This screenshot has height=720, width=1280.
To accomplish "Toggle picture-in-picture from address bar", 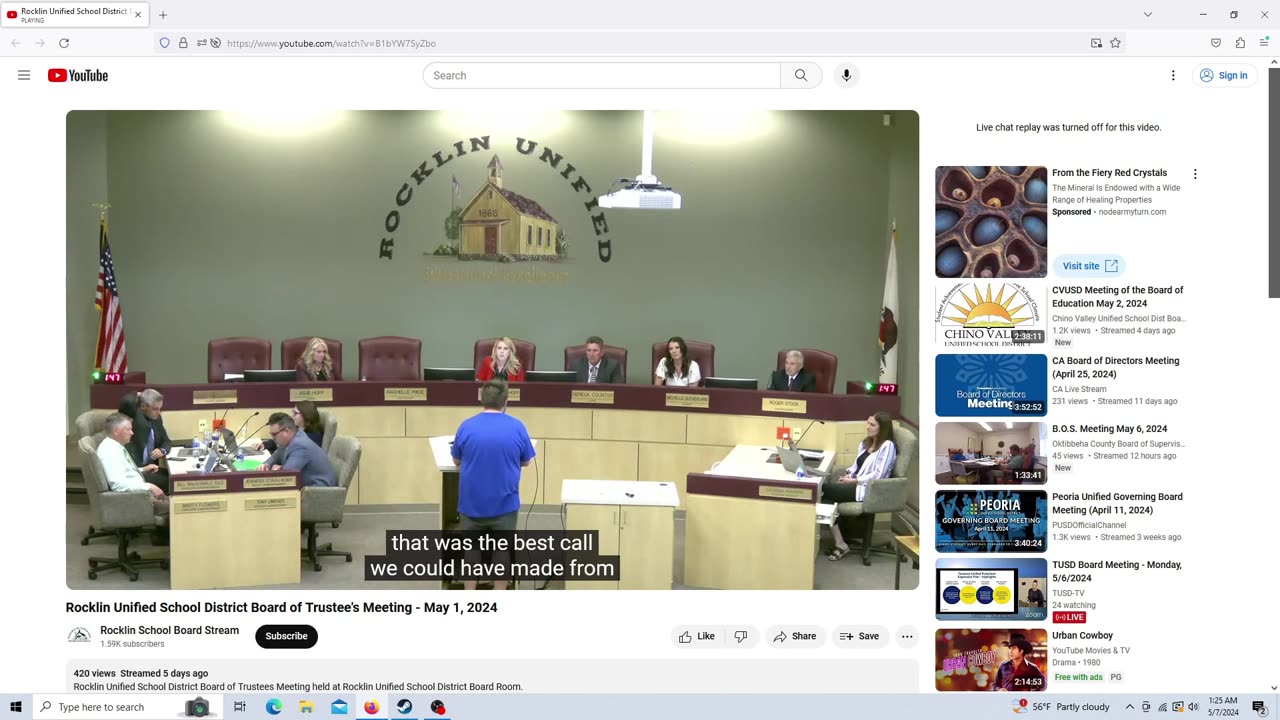I will point(1096,43).
